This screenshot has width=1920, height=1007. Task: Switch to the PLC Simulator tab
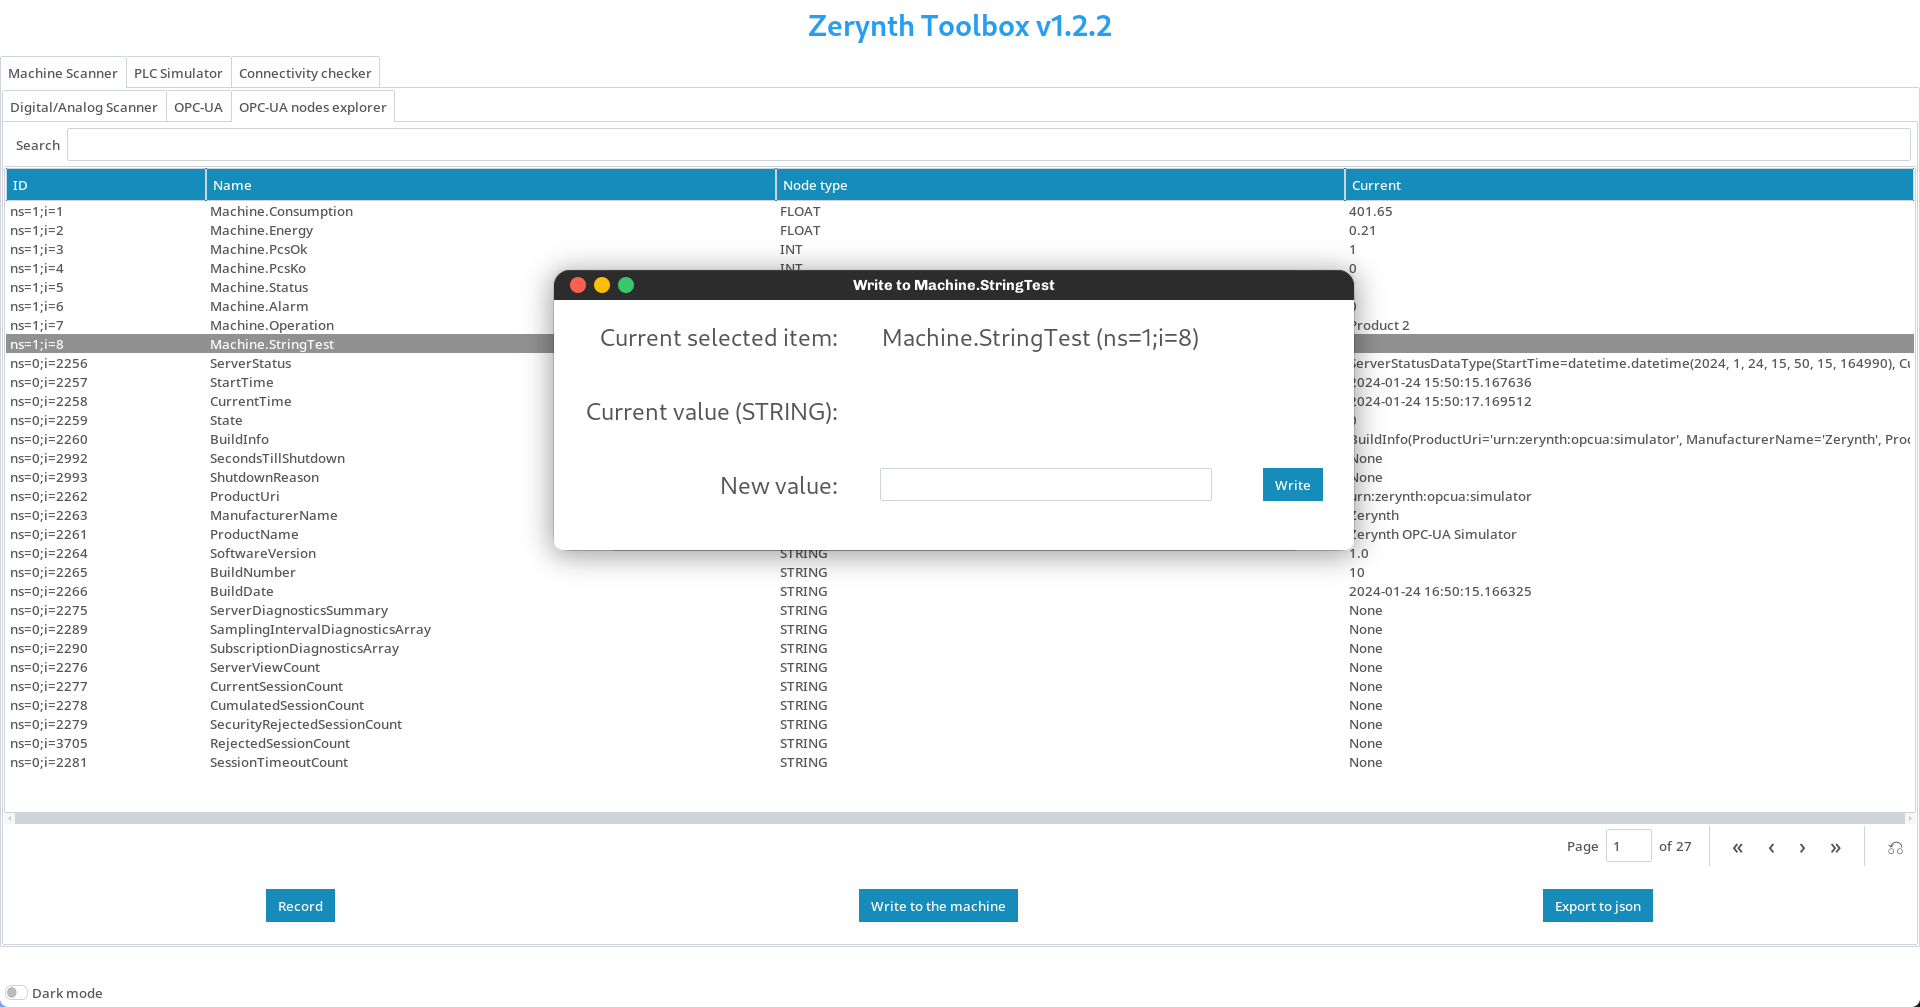click(178, 73)
